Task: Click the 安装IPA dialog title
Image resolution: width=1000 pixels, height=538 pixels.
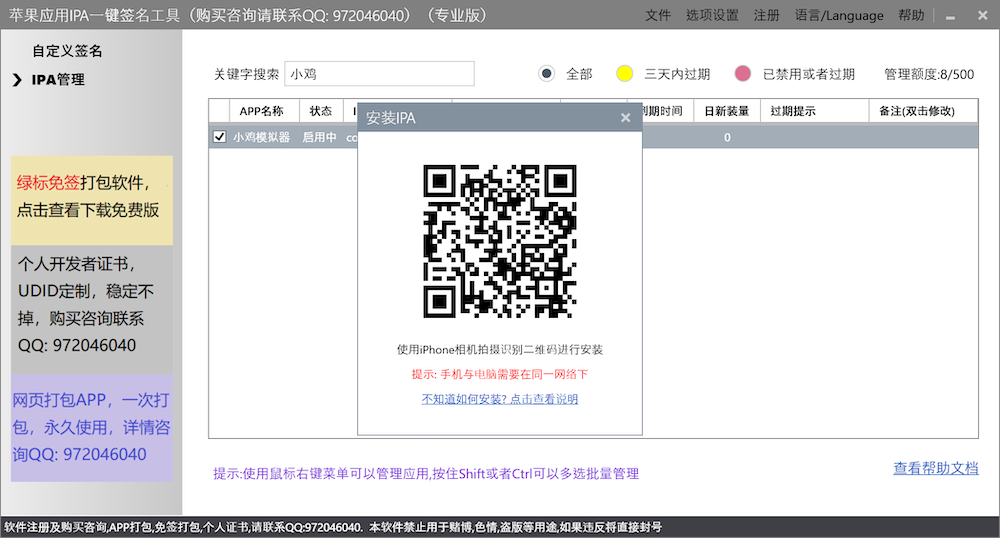Action: (x=390, y=118)
